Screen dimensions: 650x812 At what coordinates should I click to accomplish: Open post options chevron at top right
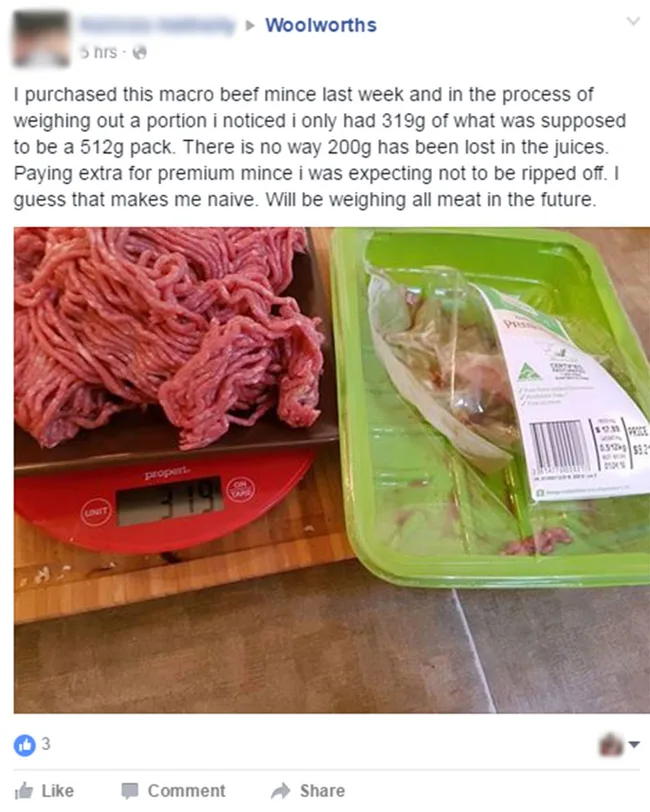pos(633,21)
